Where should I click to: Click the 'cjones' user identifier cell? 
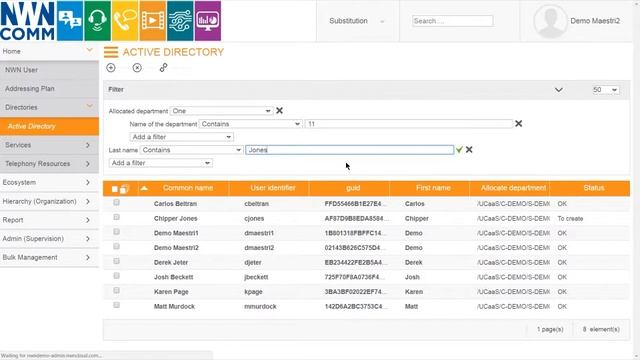pyautogui.click(x=254, y=219)
